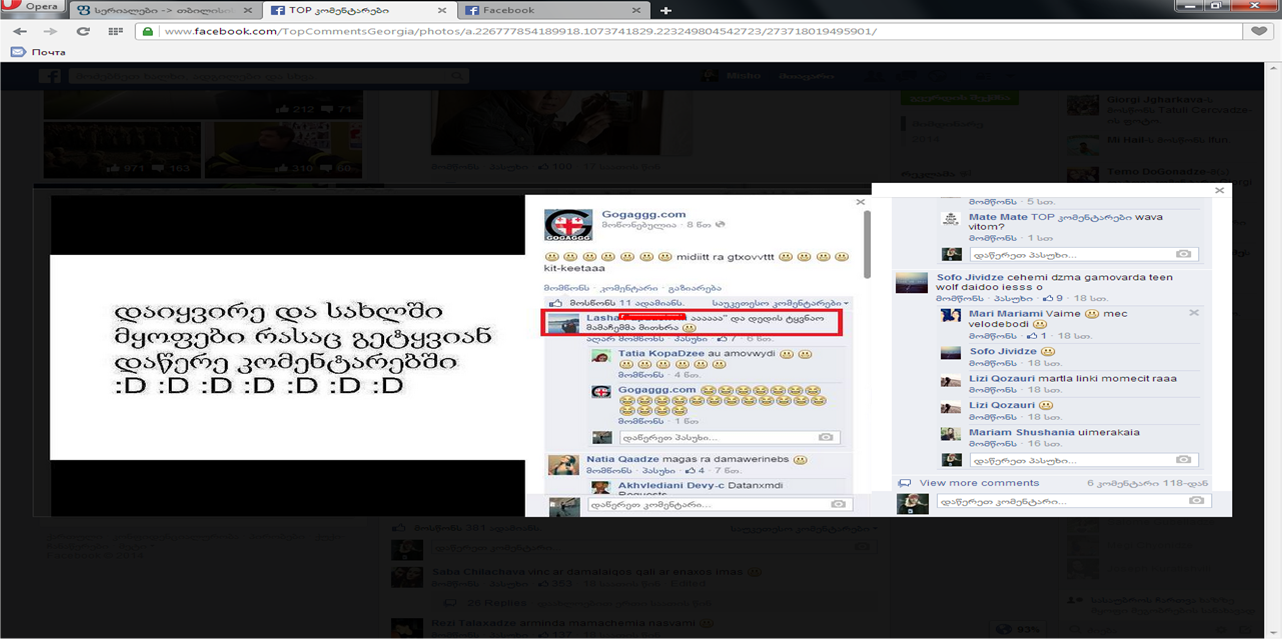Viewport: 1282px width, 639px height.
Task: Reload the current page
Action: pyautogui.click(x=83, y=31)
